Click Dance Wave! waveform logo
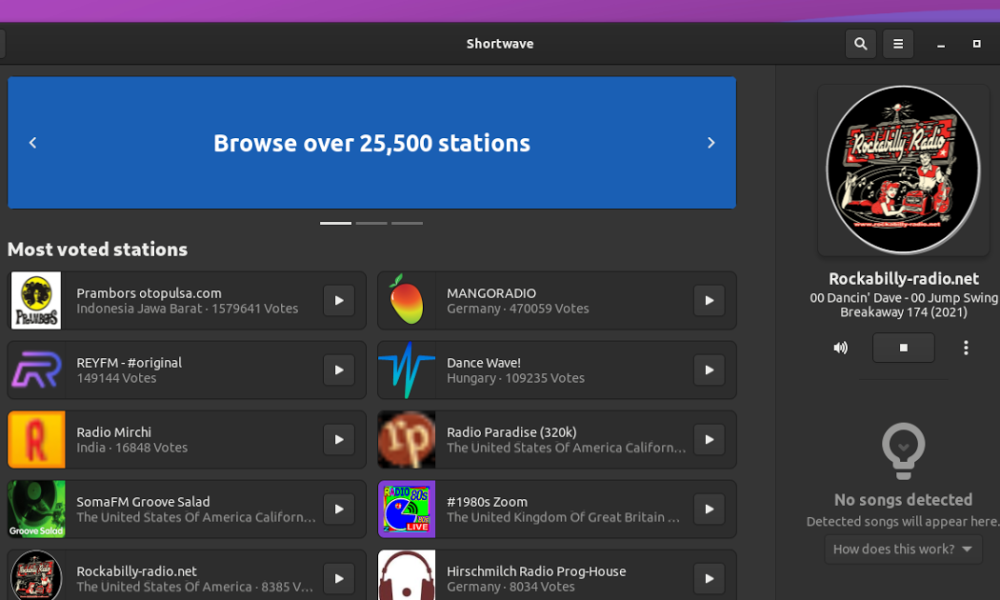 point(406,370)
